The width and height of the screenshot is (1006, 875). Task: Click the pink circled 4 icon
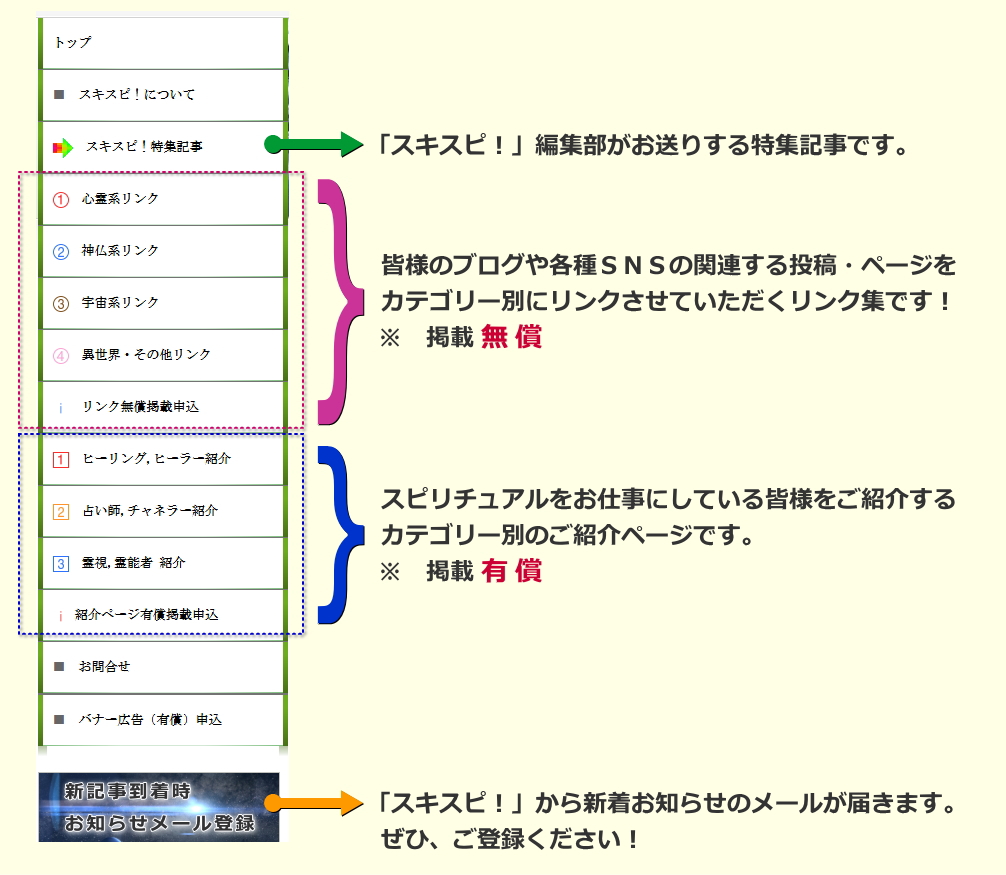click(61, 355)
